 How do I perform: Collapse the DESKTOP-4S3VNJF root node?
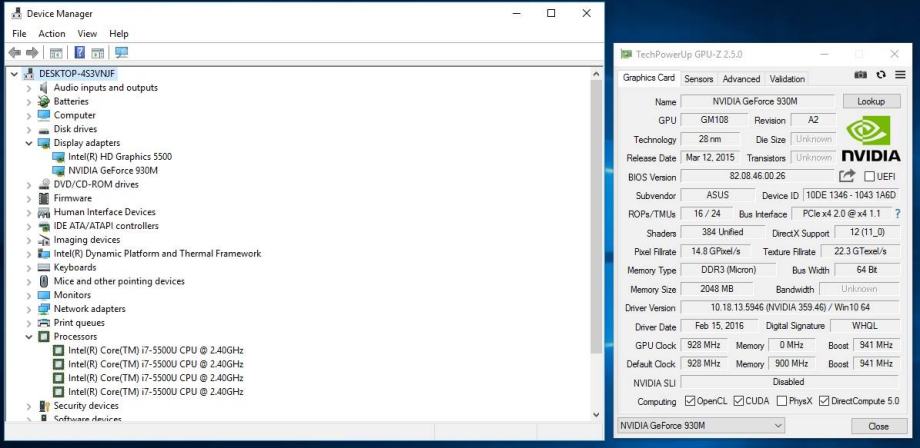pos(15,74)
